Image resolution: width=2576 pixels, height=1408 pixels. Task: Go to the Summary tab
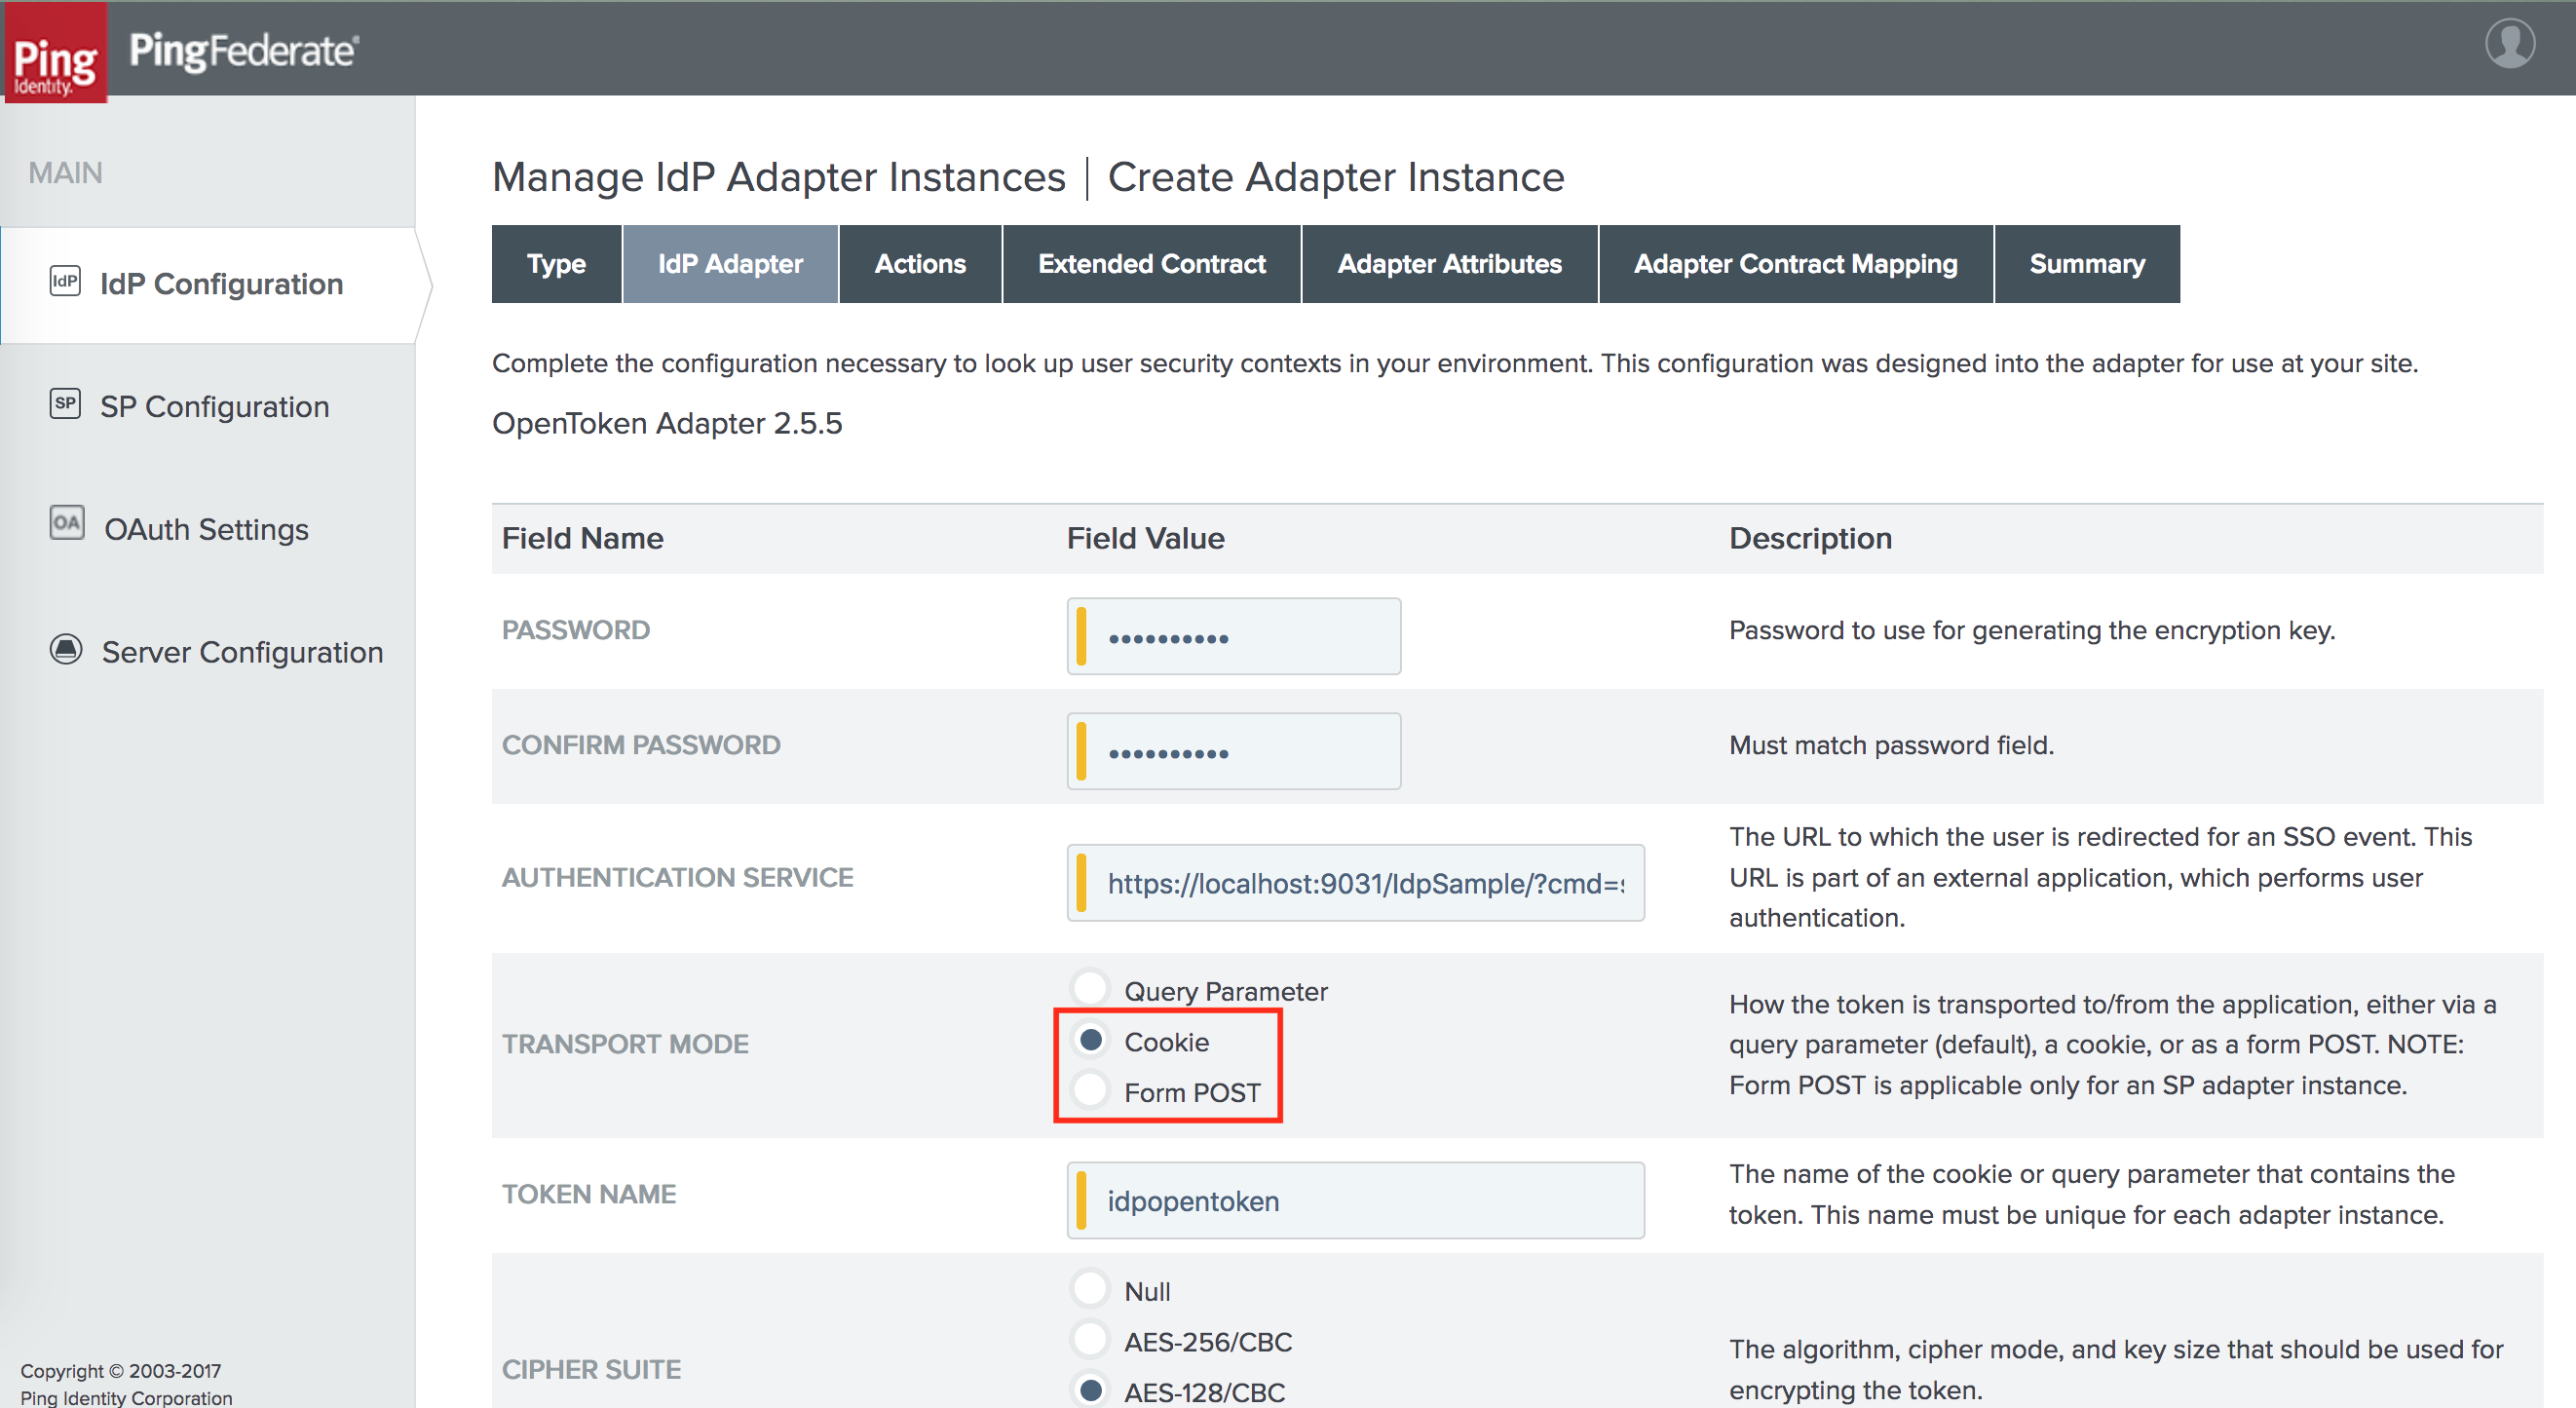tap(2086, 264)
